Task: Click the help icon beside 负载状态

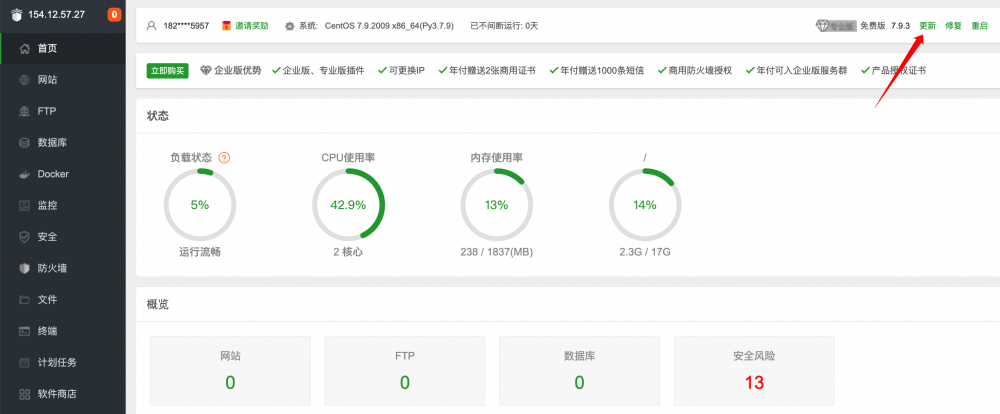Action: pyautogui.click(x=224, y=158)
